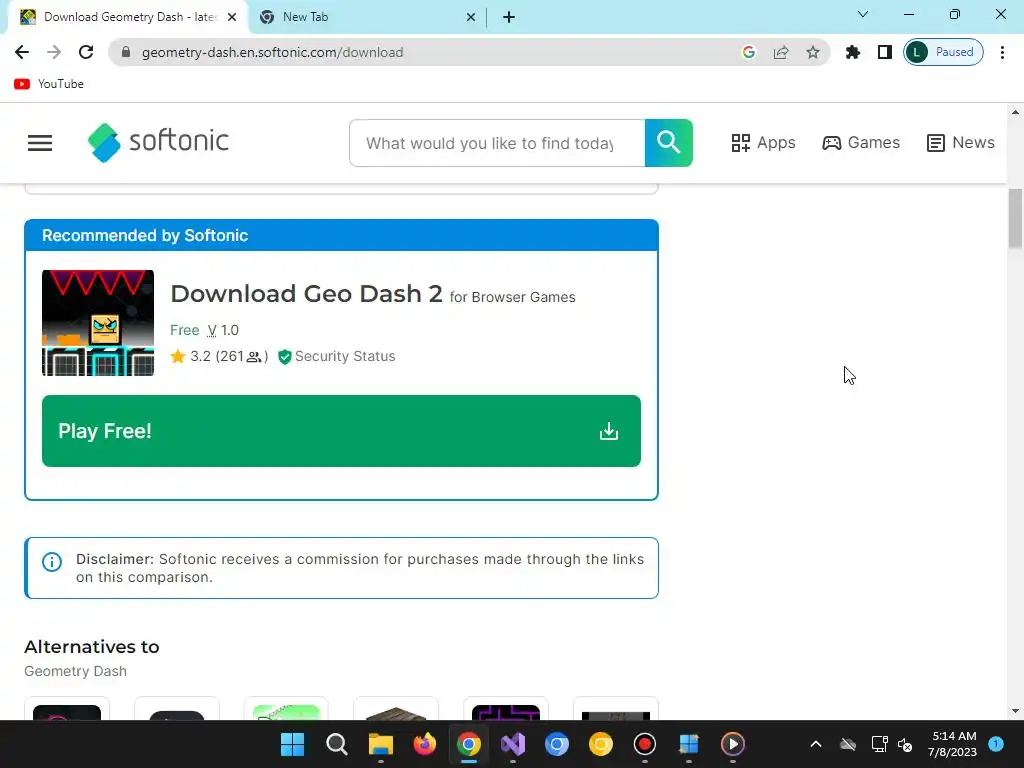1024x768 pixels.
Task: Click the page vertical scrollbar thumb
Action: [x=1015, y=218]
